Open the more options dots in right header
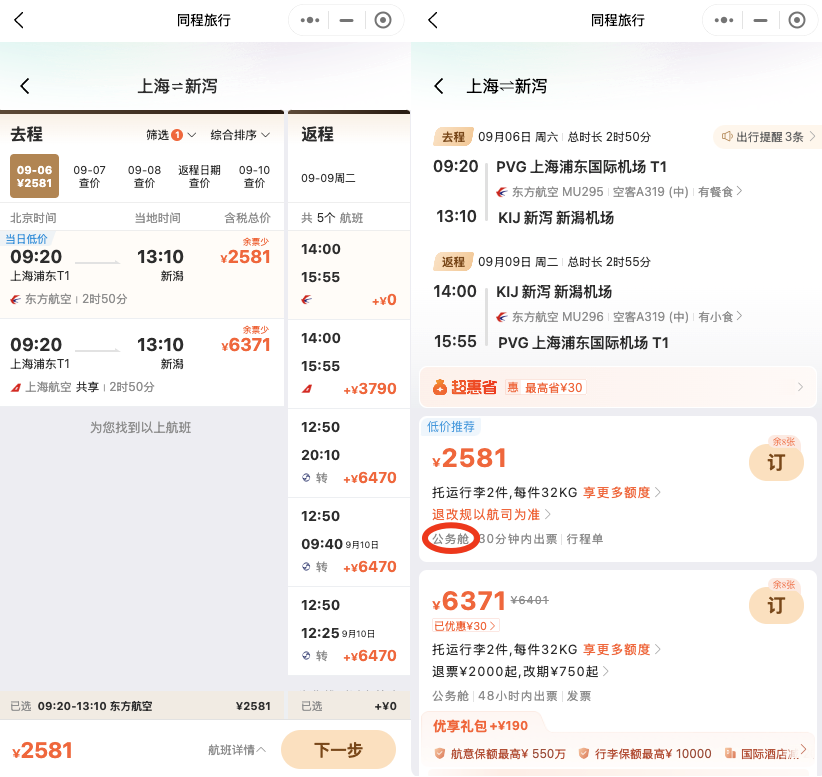Viewport: 822px width, 777px height. coord(723,20)
